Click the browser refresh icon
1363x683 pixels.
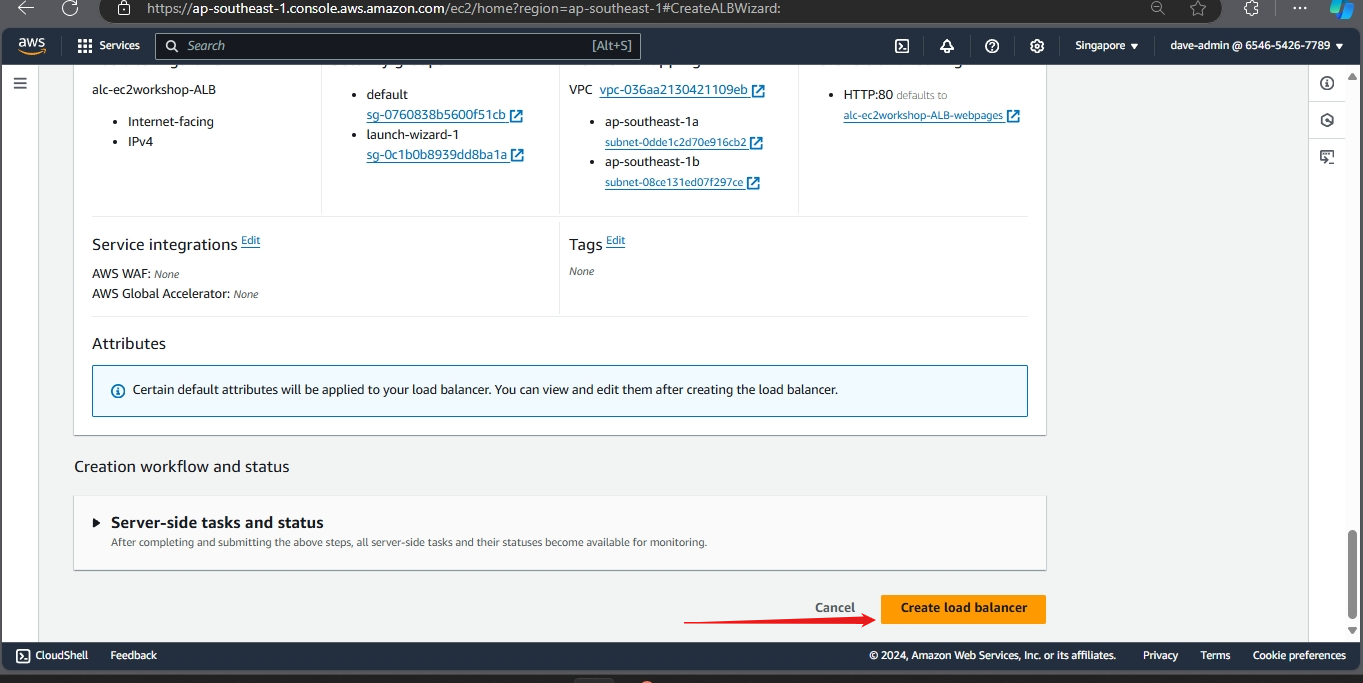tap(69, 9)
